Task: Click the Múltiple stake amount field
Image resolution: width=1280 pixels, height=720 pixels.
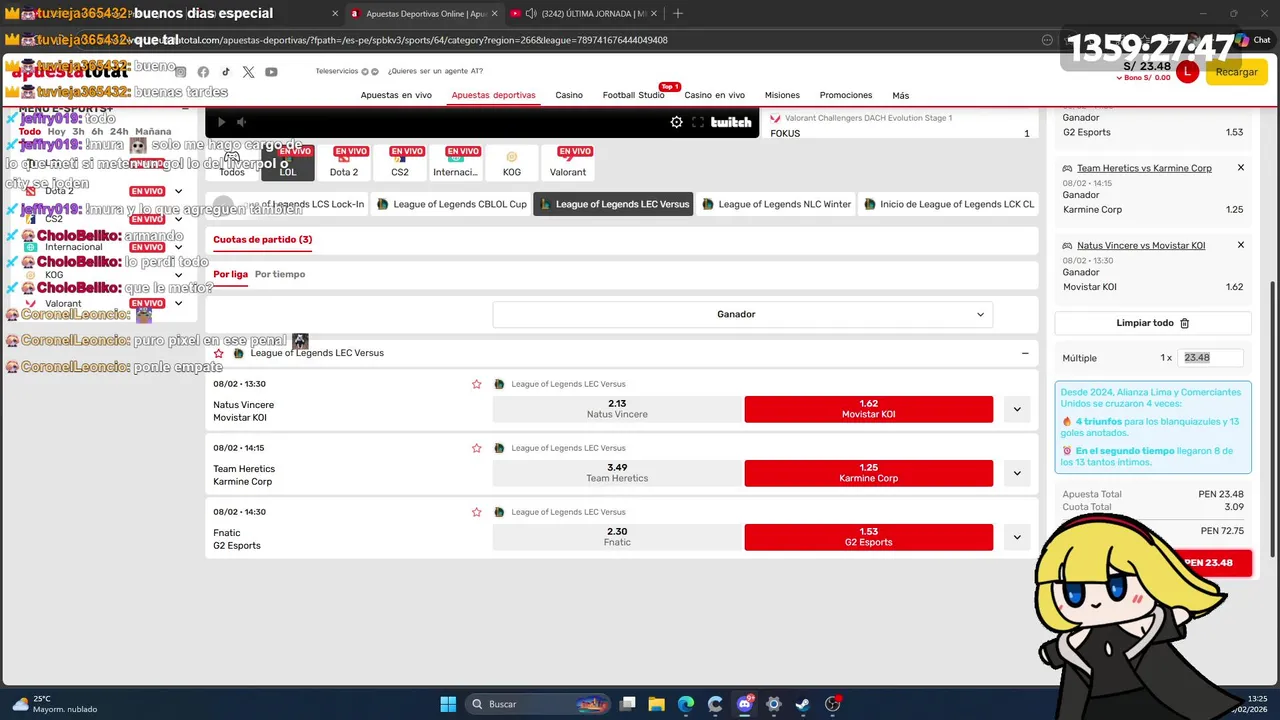Action: click(1211, 358)
